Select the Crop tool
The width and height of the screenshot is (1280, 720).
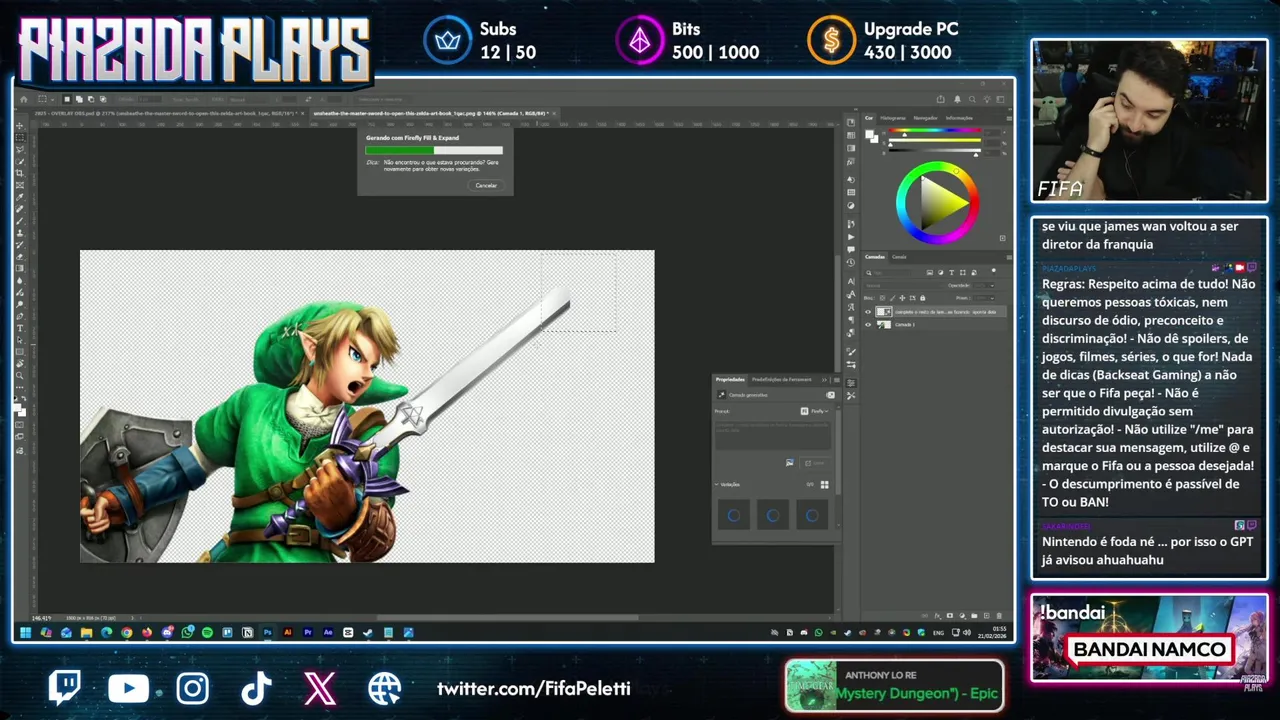(20, 173)
